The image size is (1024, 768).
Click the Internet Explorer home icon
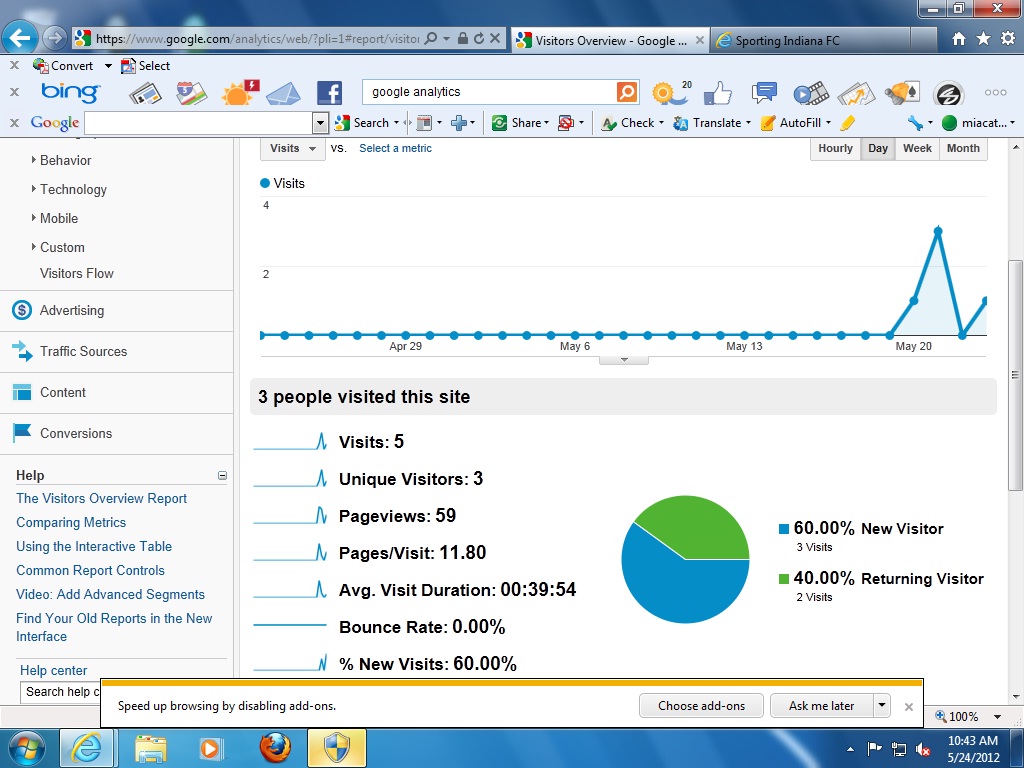point(959,39)
